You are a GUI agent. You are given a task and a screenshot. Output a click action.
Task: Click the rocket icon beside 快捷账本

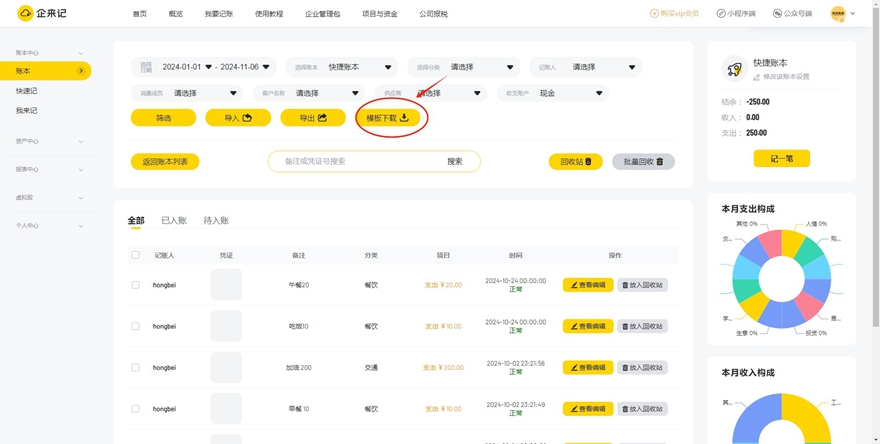click(x=735, y=68)
